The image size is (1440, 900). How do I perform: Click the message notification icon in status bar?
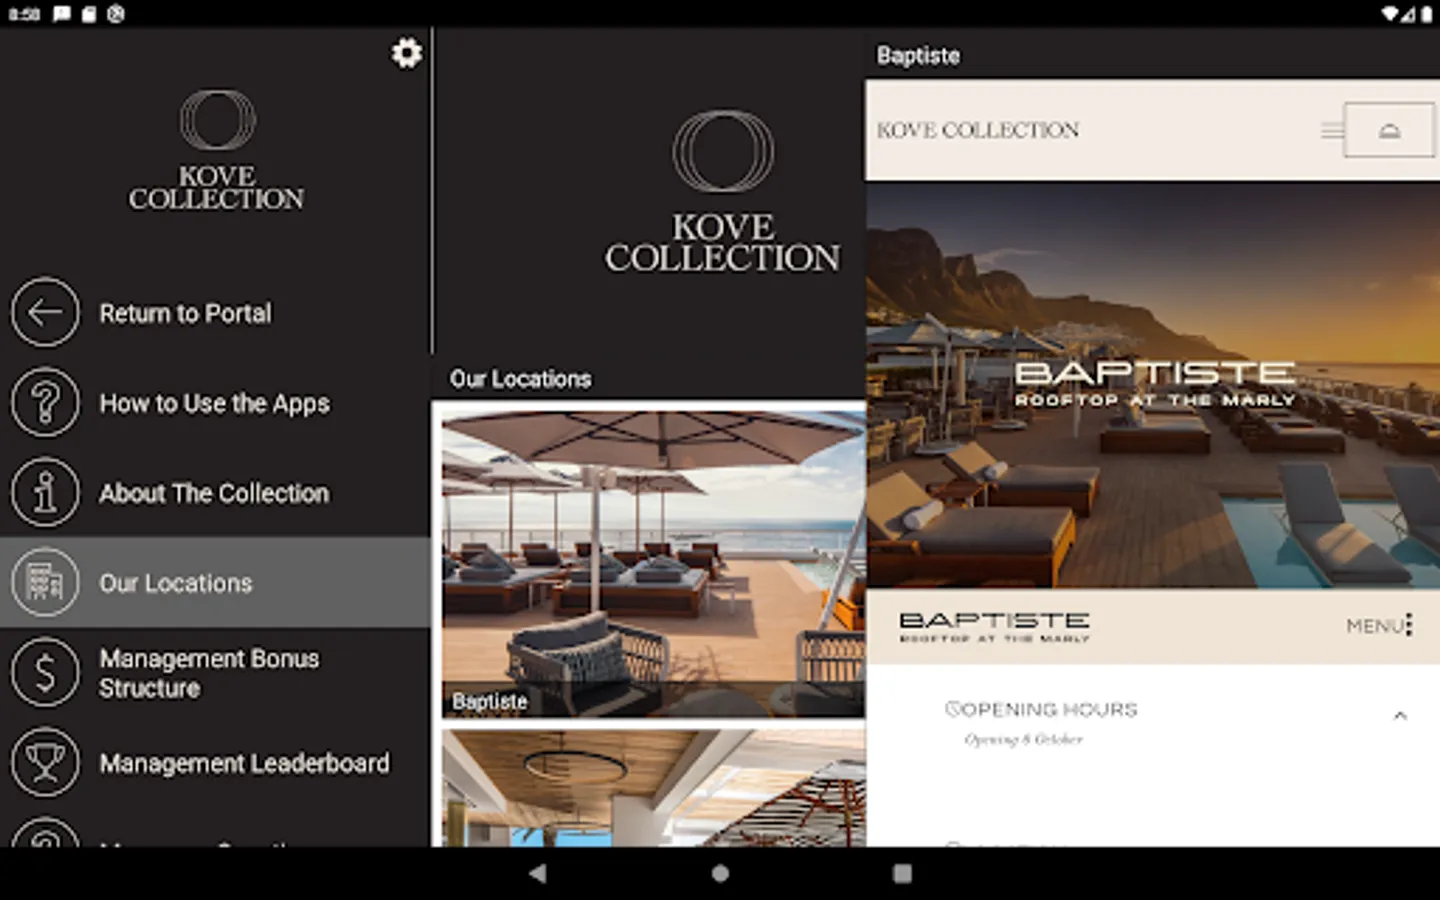[x=62, y=14]
